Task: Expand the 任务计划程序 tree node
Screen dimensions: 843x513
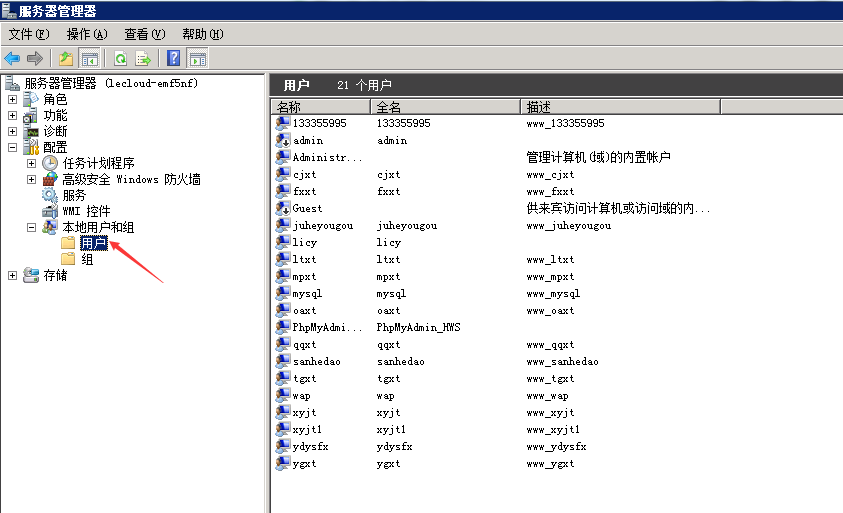Action: click(31, 163)
